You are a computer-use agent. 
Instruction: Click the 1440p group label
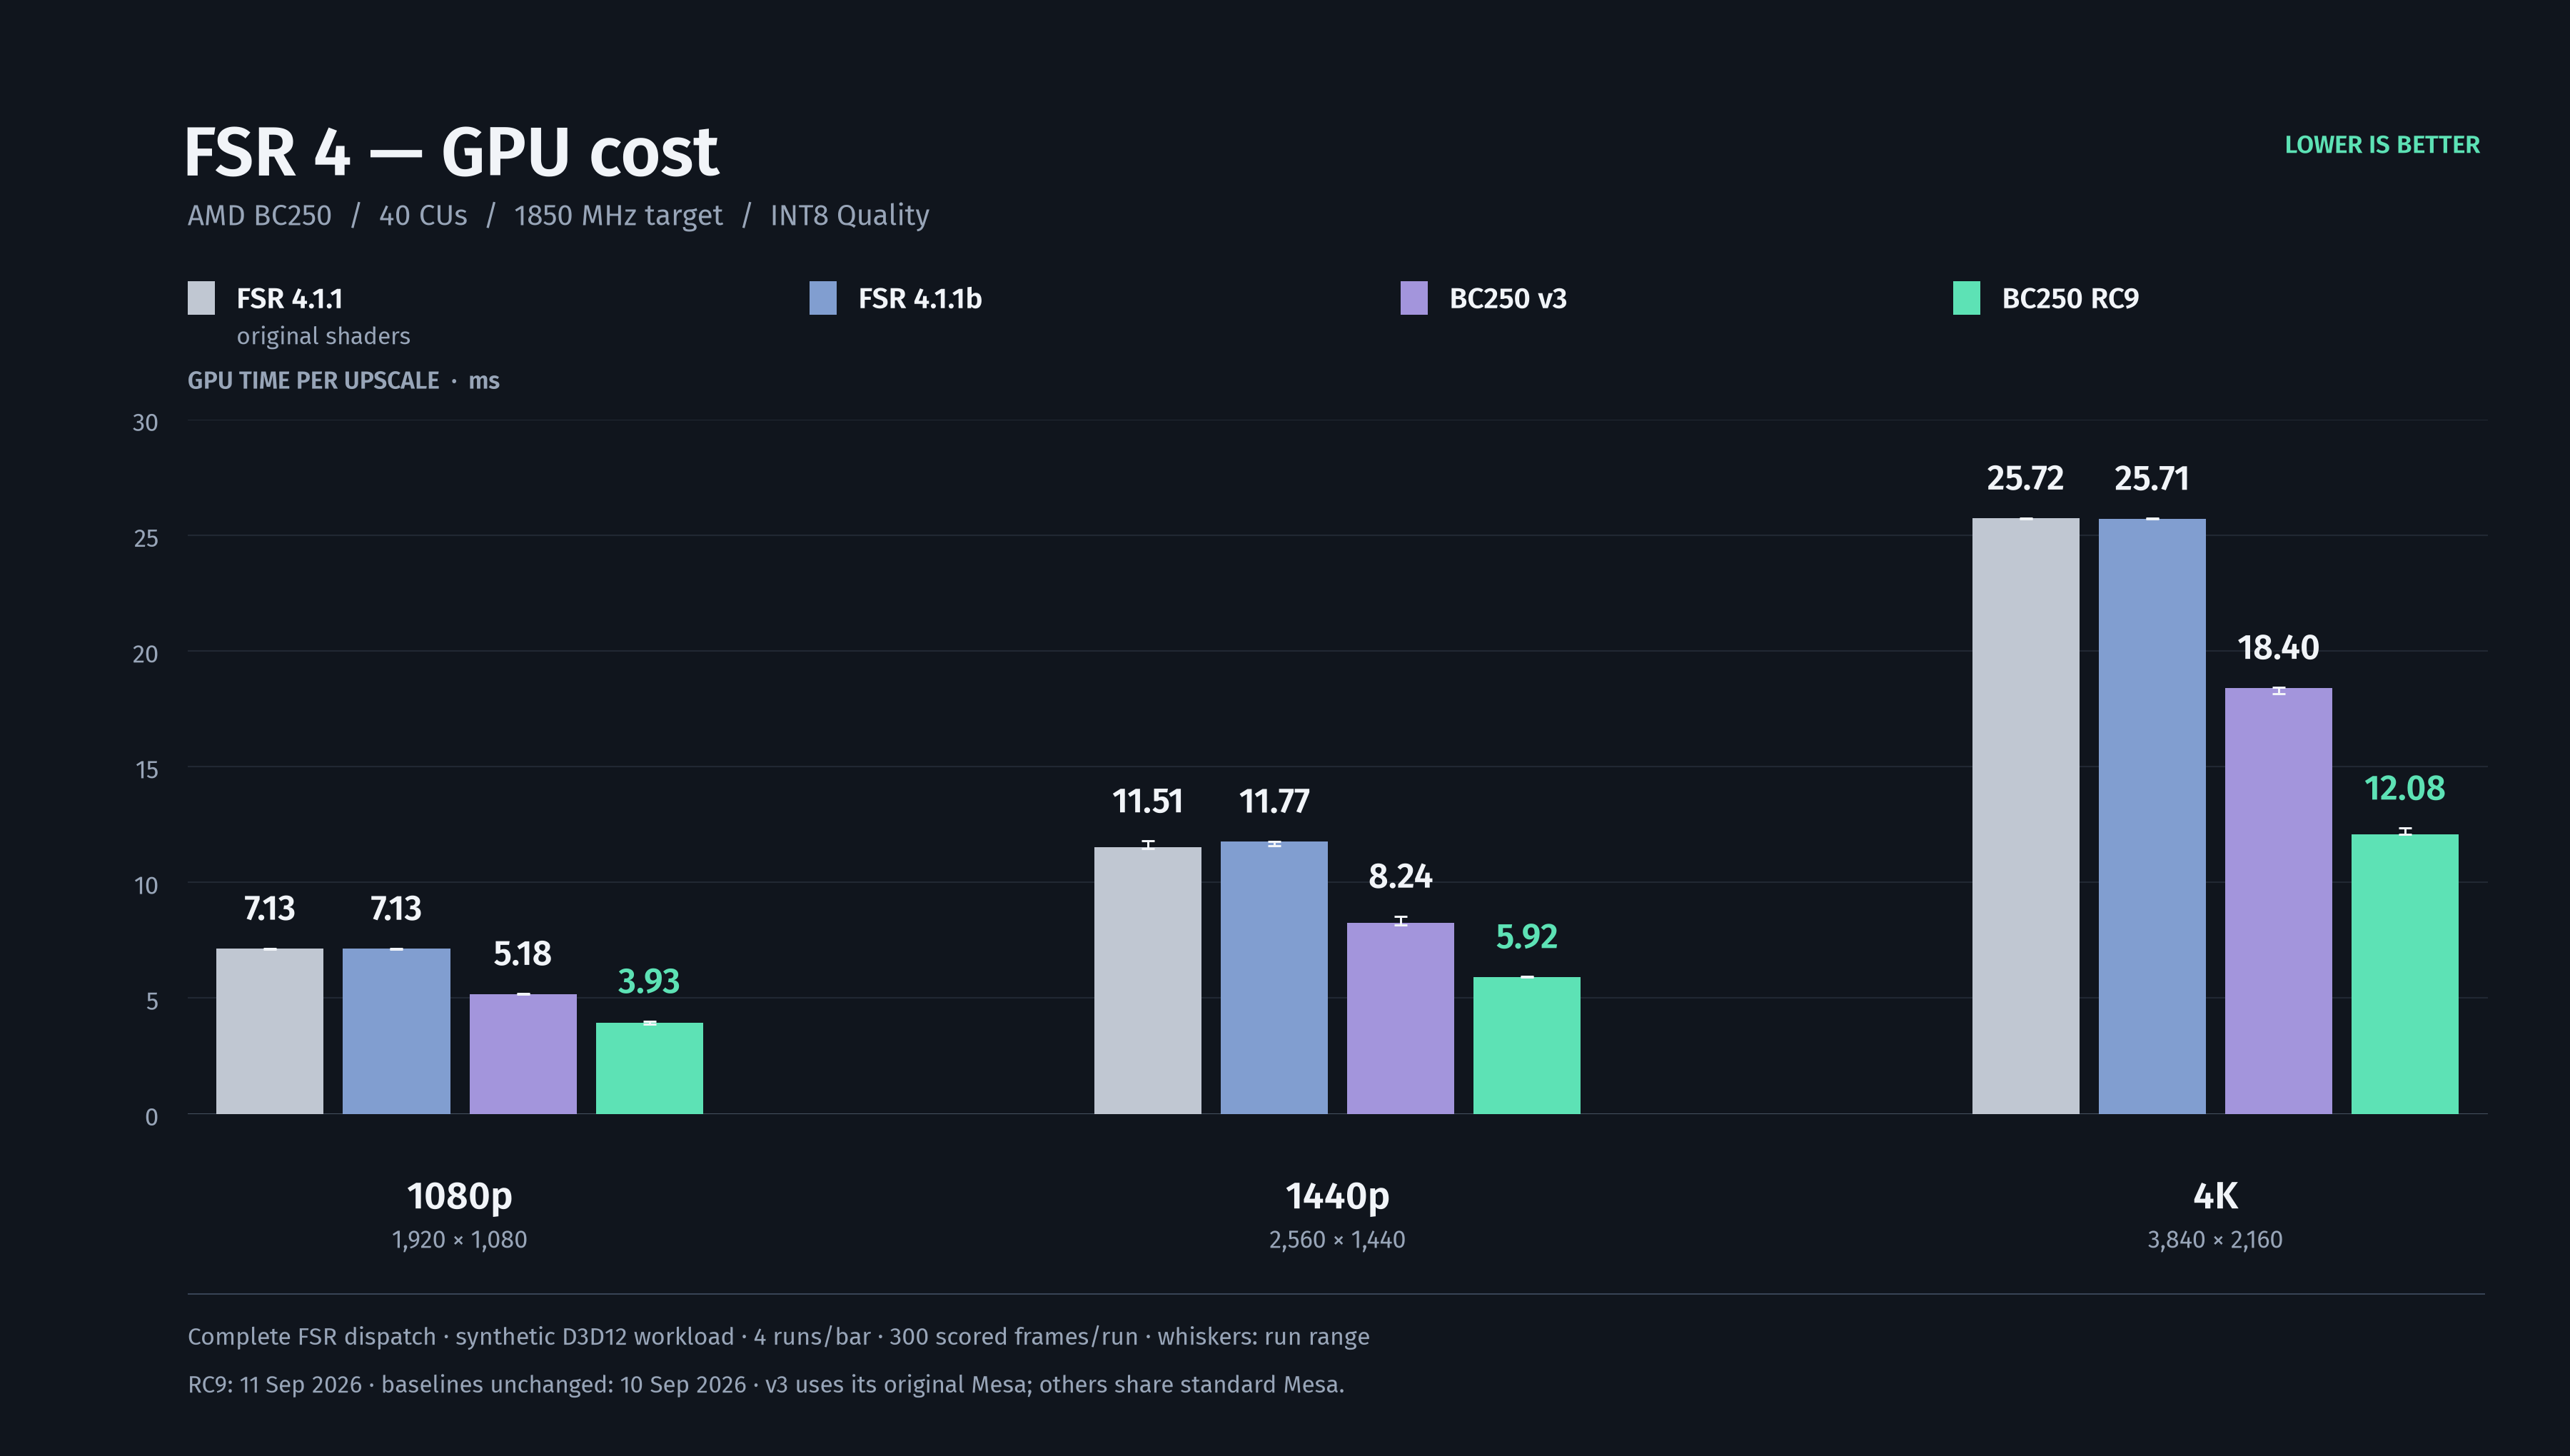click(x=1337, y=1196)
